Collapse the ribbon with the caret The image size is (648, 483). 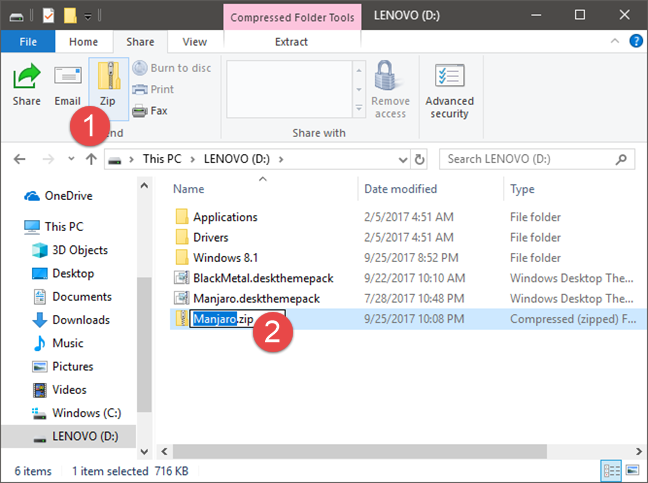coord(615,41)
